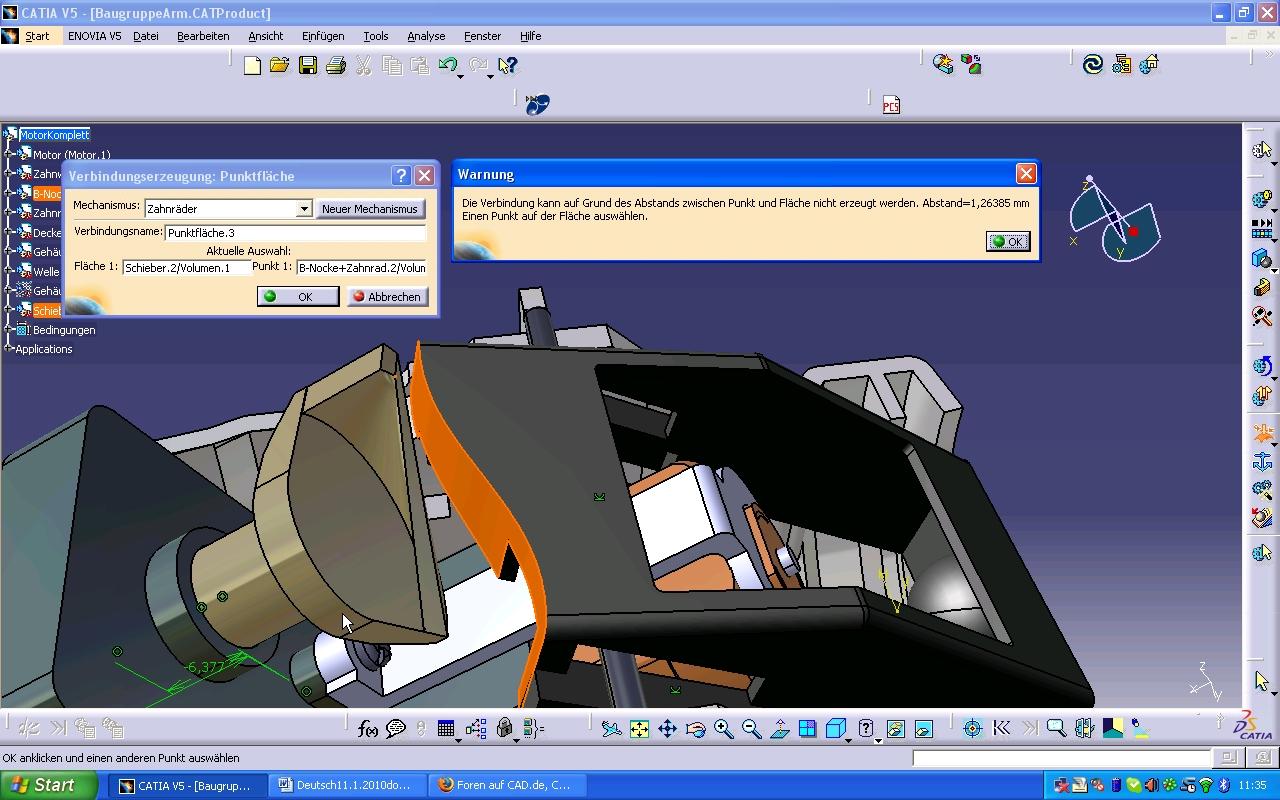Click the dialog help question mark button
This screenshot has width=1280, height=800.
(x=401, y=175)
